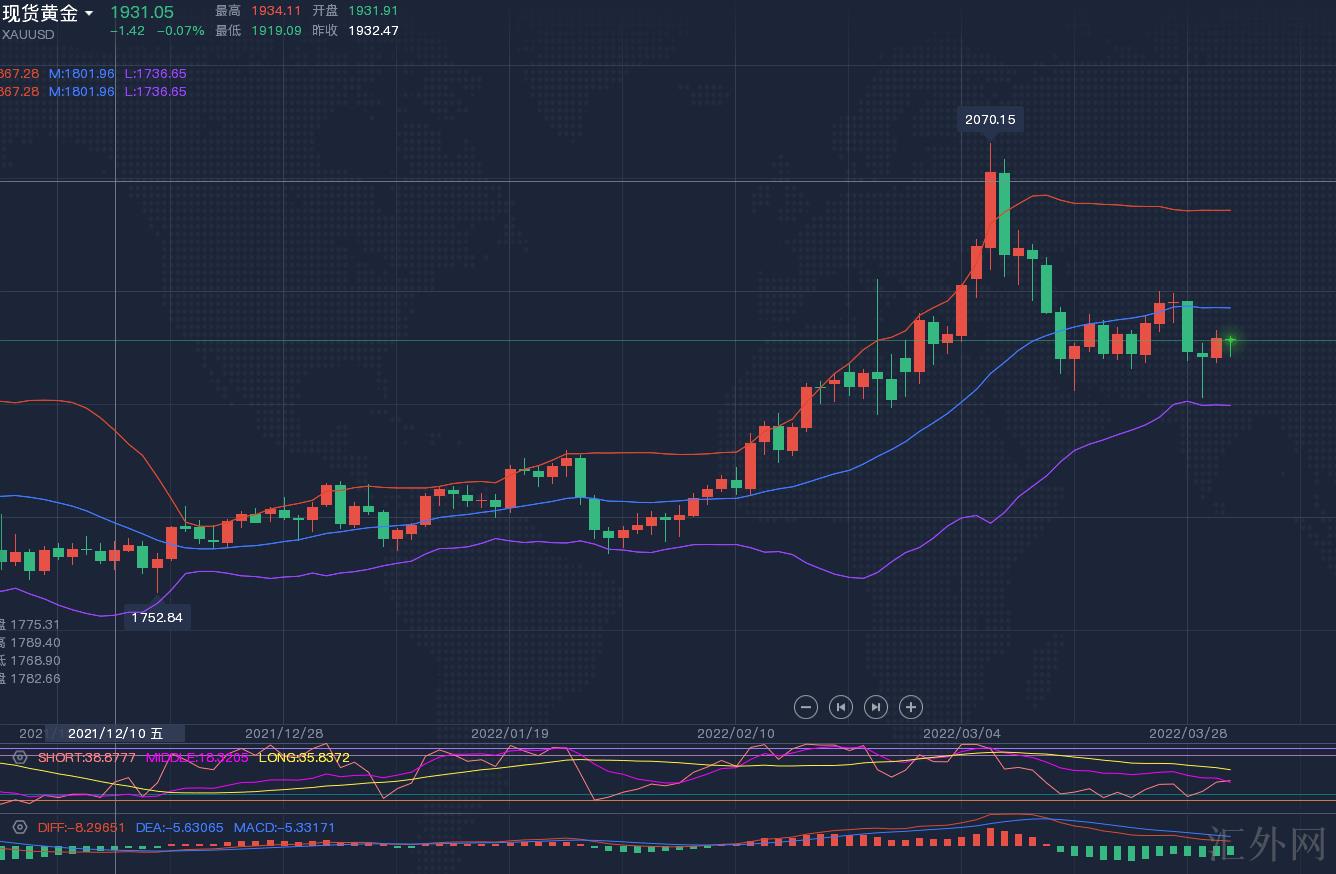Select the 2022/01/19 date on time axis
The image size is (1336, 874).
click(x=509, y=733)
